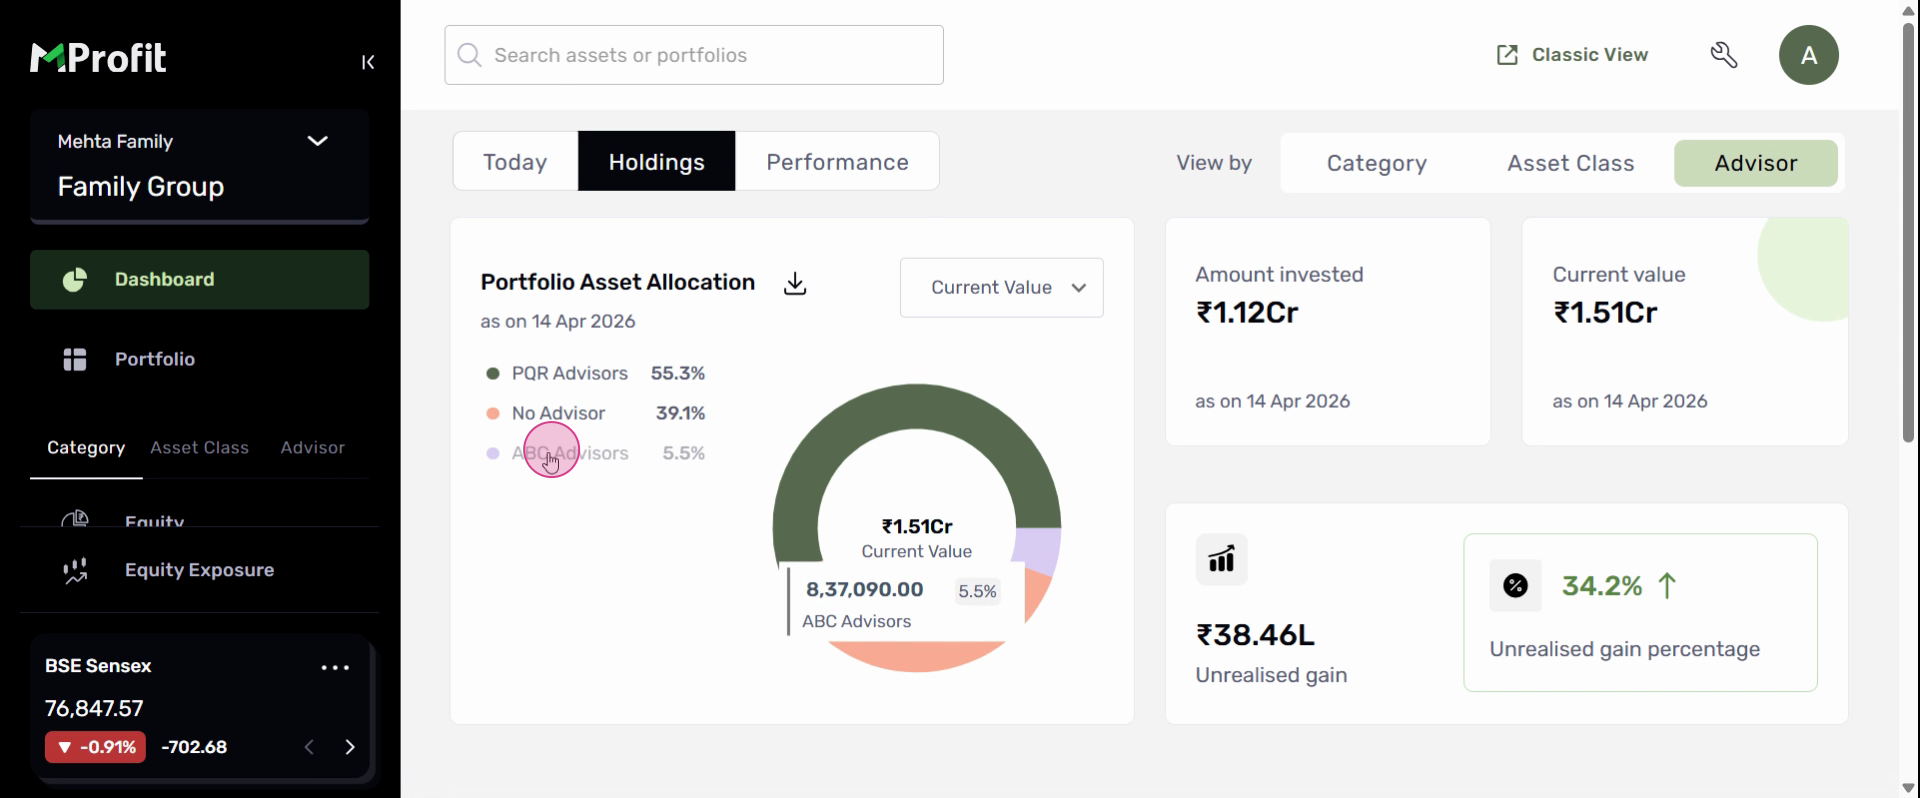Click the search assets or portfolios field
Viewport: 1920px width, 798px height.
[x=694, y=55]
